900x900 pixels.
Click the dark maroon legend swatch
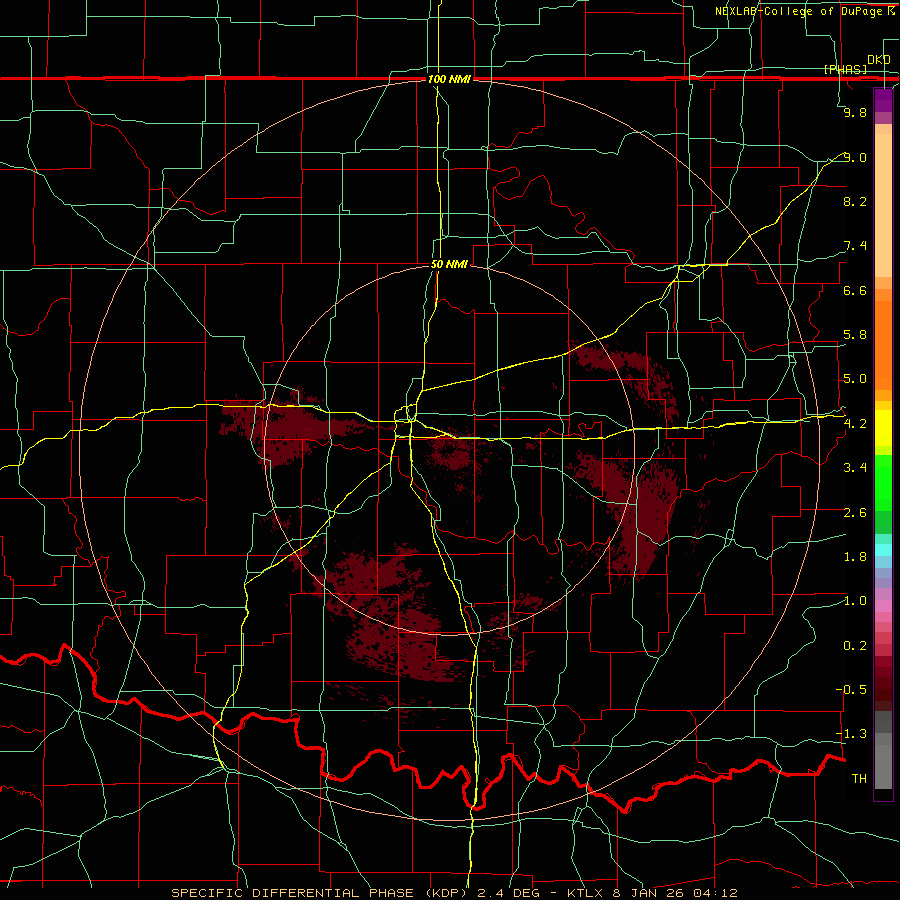click(883, 683)
